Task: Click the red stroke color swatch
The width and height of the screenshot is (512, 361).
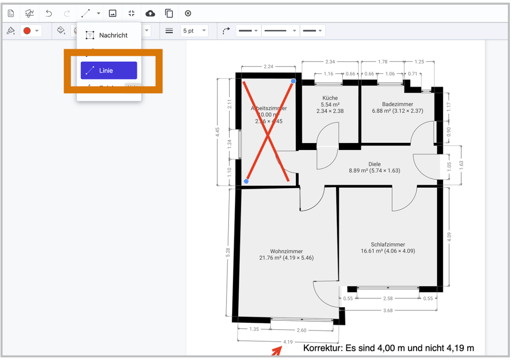Action: coord(27,31)
